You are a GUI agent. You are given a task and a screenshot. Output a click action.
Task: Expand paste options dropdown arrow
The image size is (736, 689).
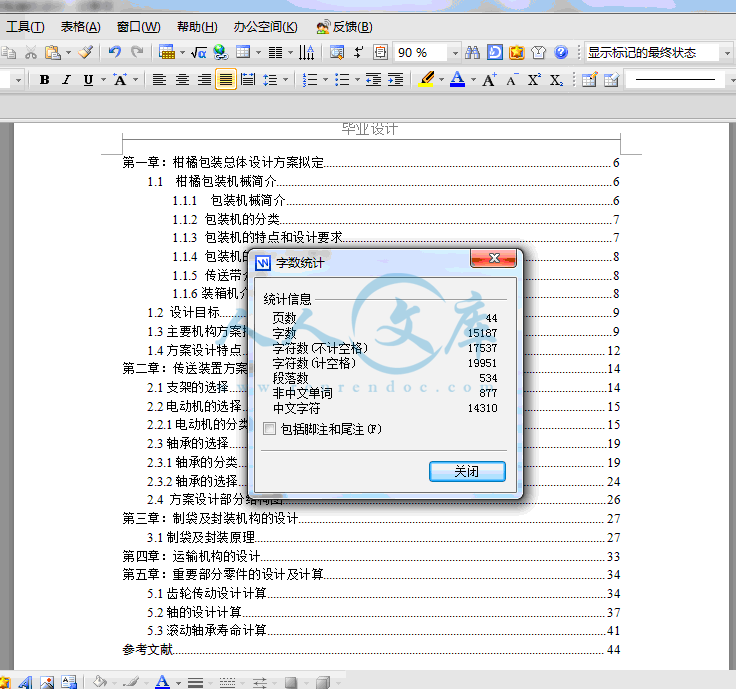(69, 52)
